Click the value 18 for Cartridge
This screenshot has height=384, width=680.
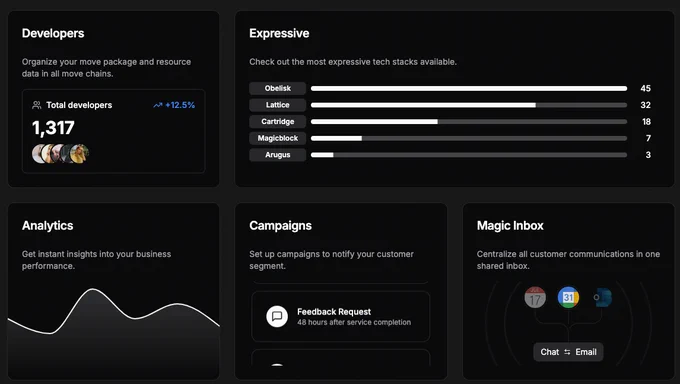646,121
